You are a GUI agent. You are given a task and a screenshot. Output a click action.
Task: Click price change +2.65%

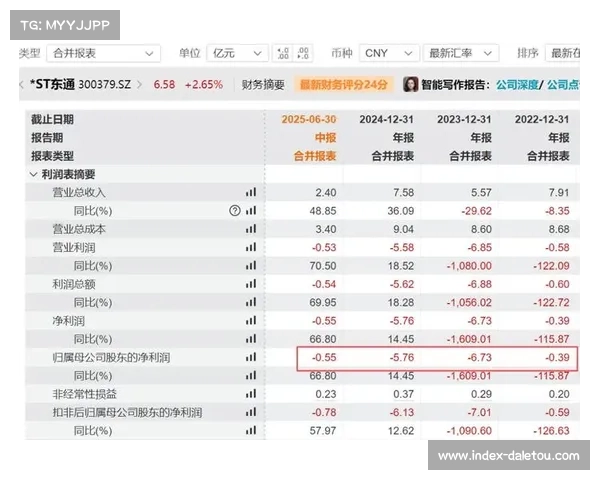tap(204, 85)
